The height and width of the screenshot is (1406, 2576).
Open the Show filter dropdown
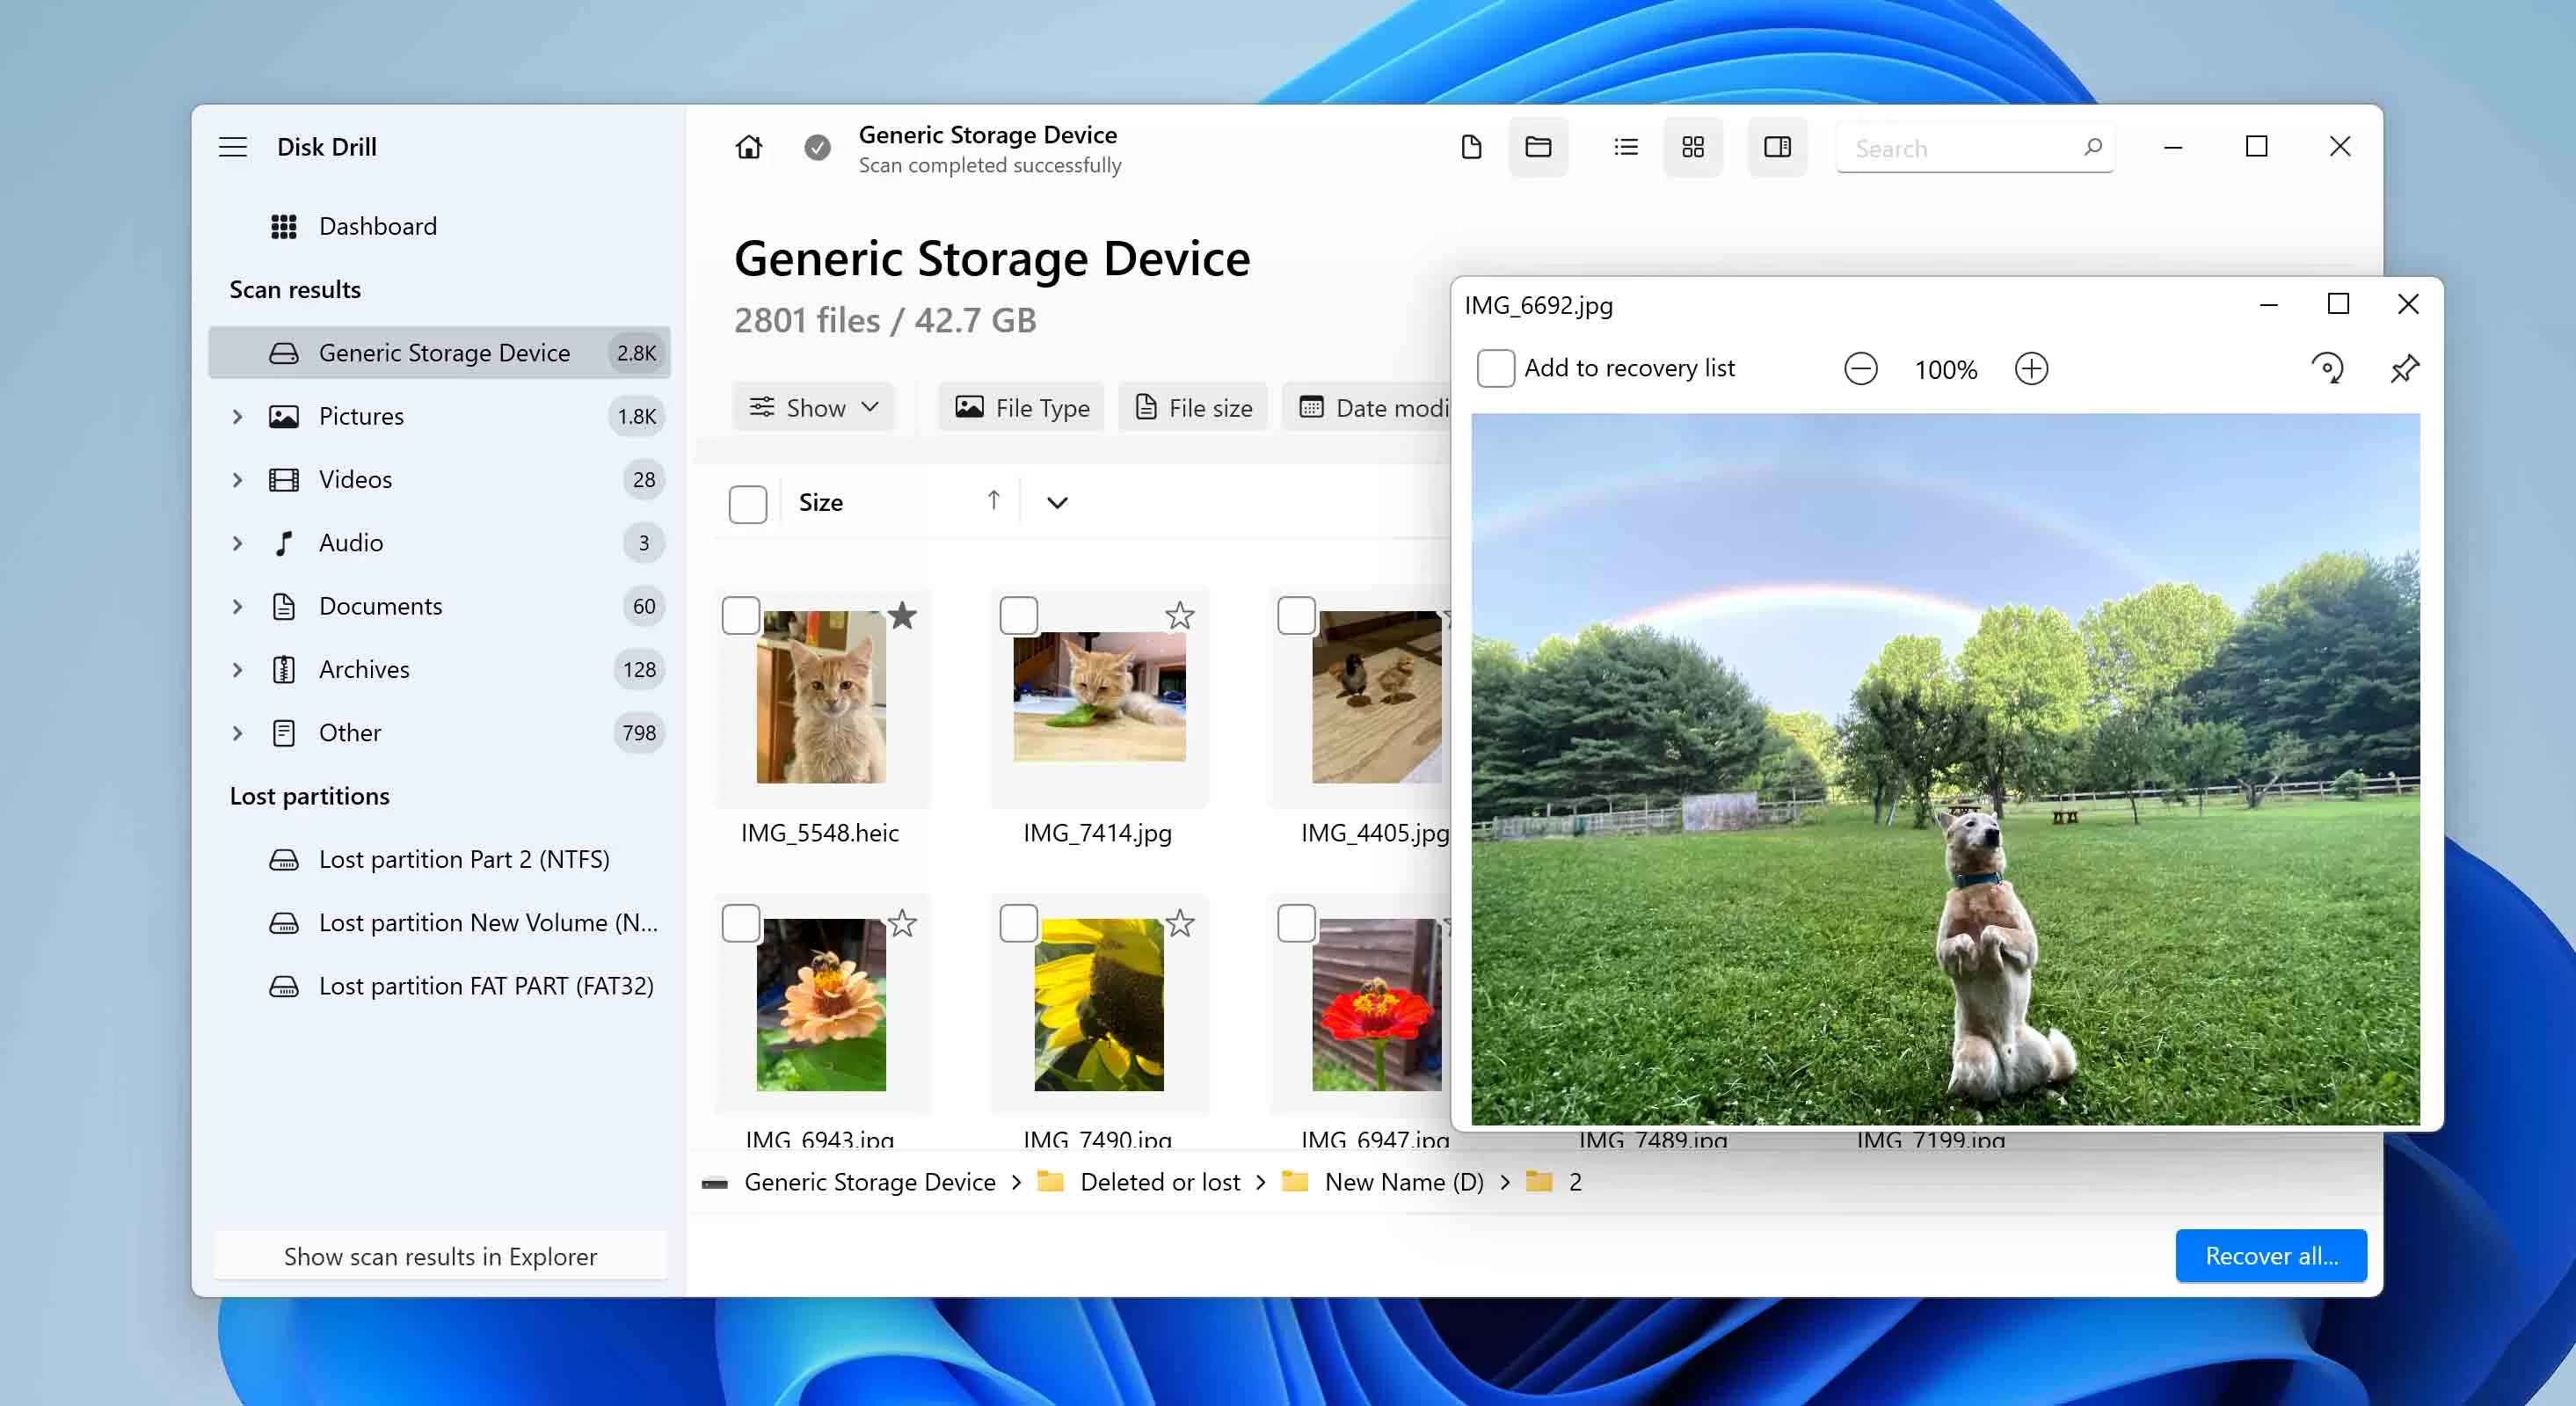(812, 407)
